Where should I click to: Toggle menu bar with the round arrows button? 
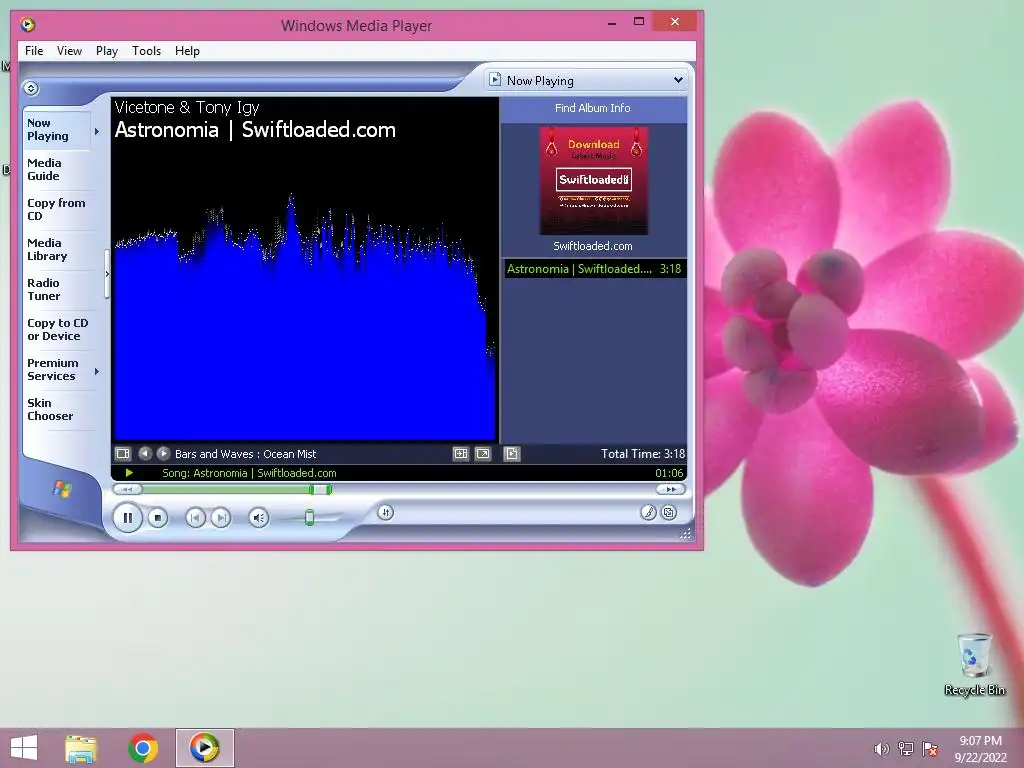click(31, 88)
